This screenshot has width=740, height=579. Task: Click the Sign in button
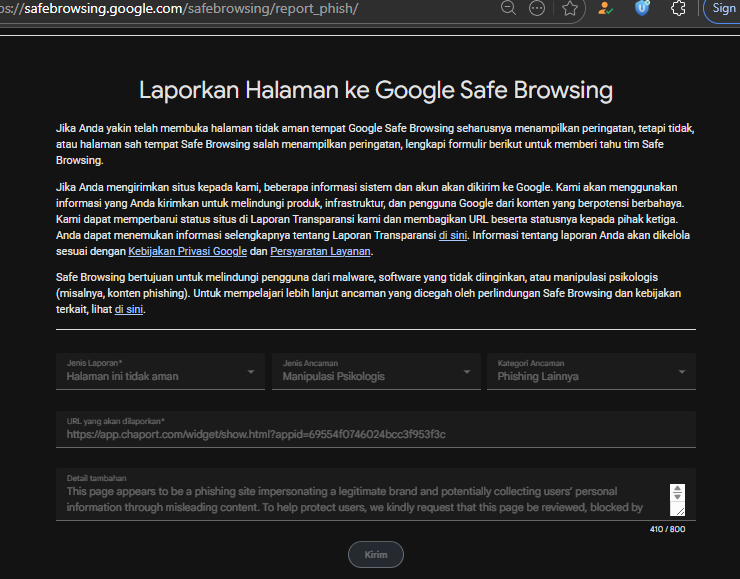click(722, 8)
